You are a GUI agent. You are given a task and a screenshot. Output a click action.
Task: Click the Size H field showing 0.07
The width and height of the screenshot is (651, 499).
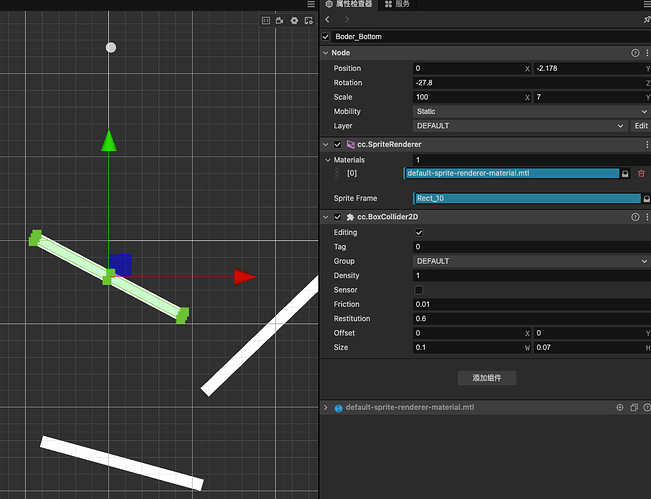click(x=592, y=347)
